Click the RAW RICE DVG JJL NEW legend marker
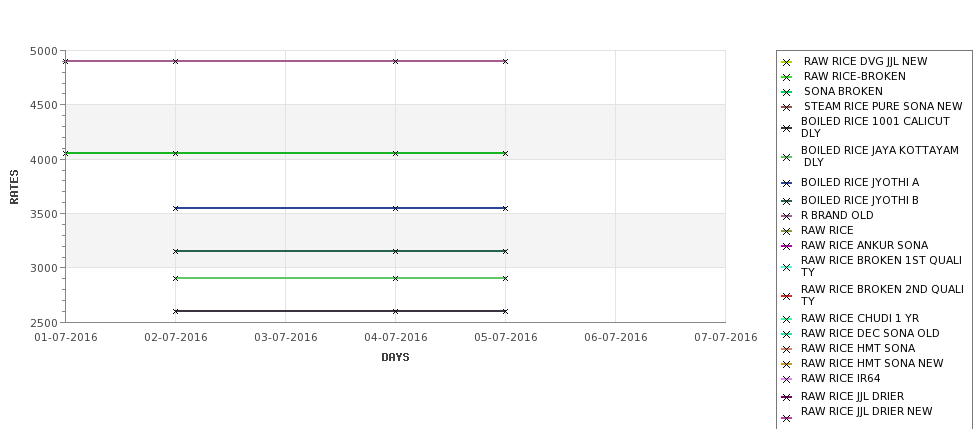The width and height of the screenshot is (975, 429). click(786, 62)
